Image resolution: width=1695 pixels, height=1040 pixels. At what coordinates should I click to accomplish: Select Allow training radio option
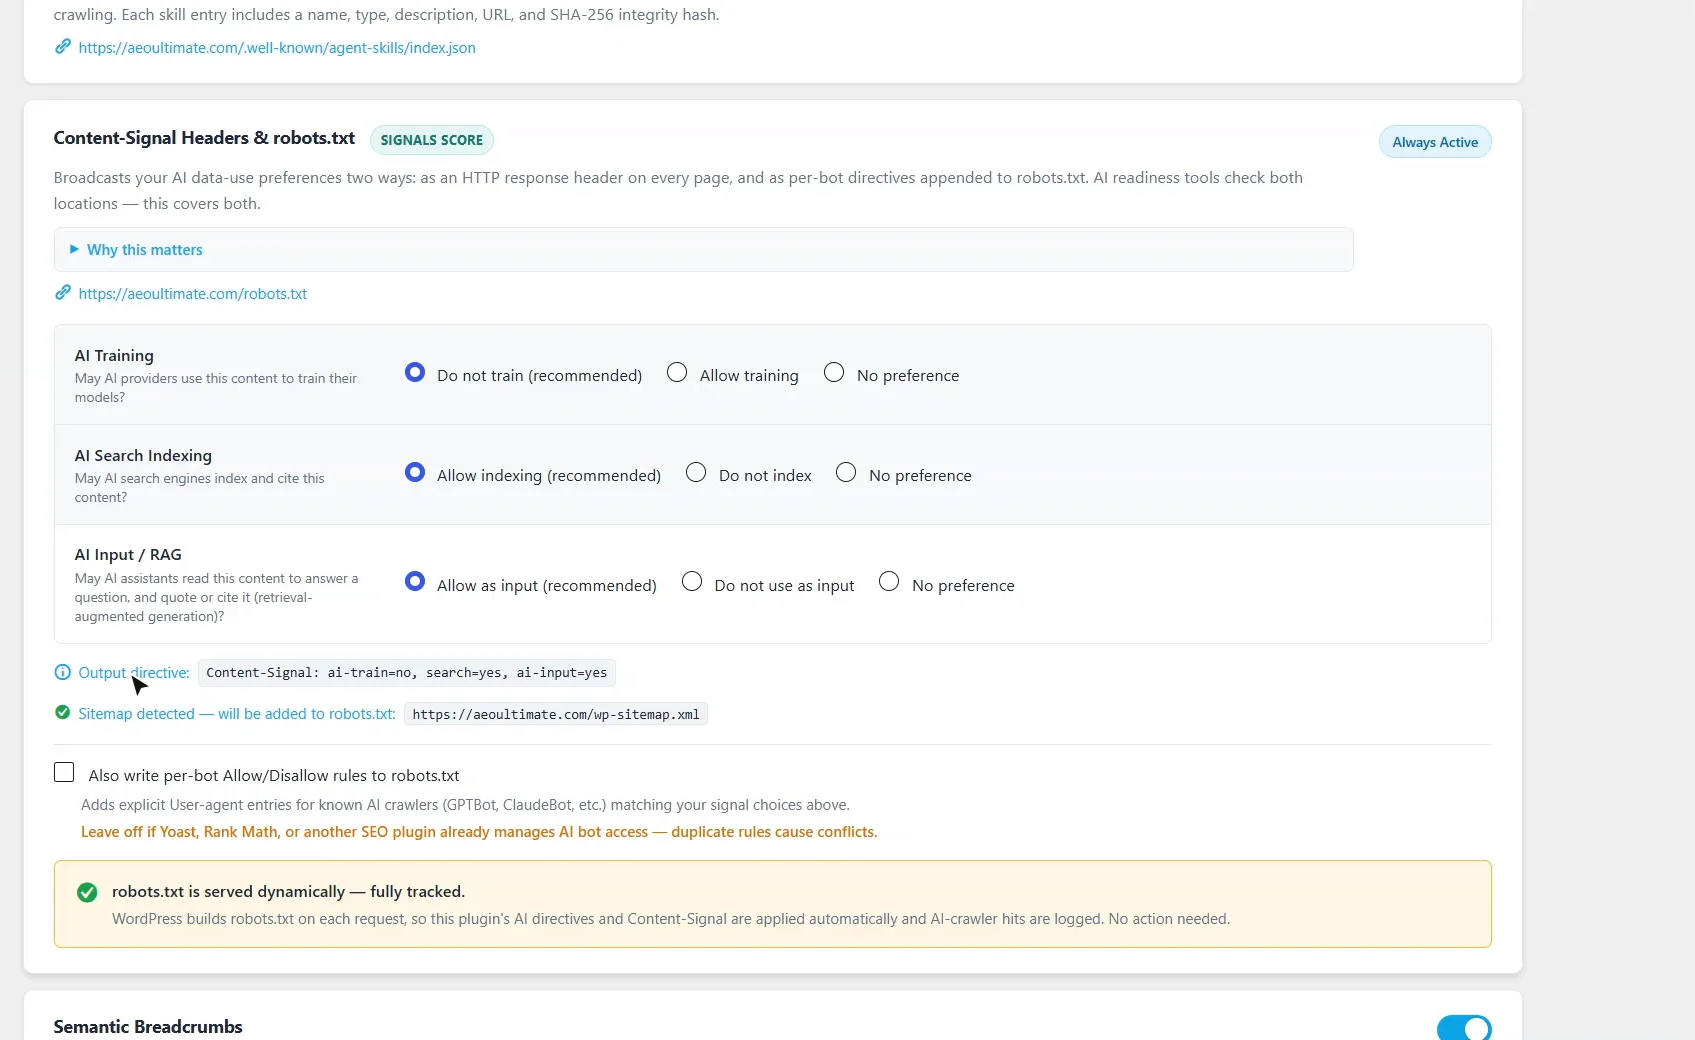[x=677, y=373]
